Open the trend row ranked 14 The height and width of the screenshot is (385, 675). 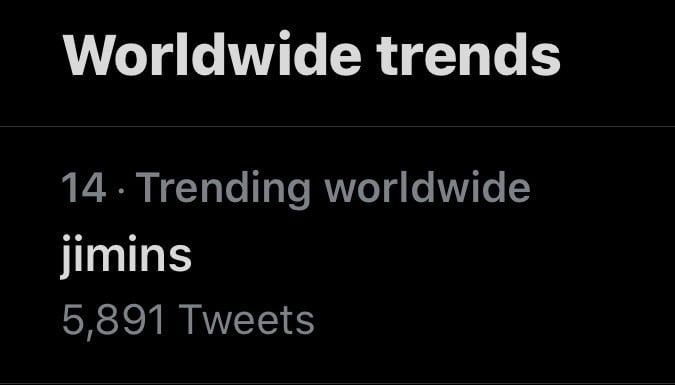click(338, 255)
